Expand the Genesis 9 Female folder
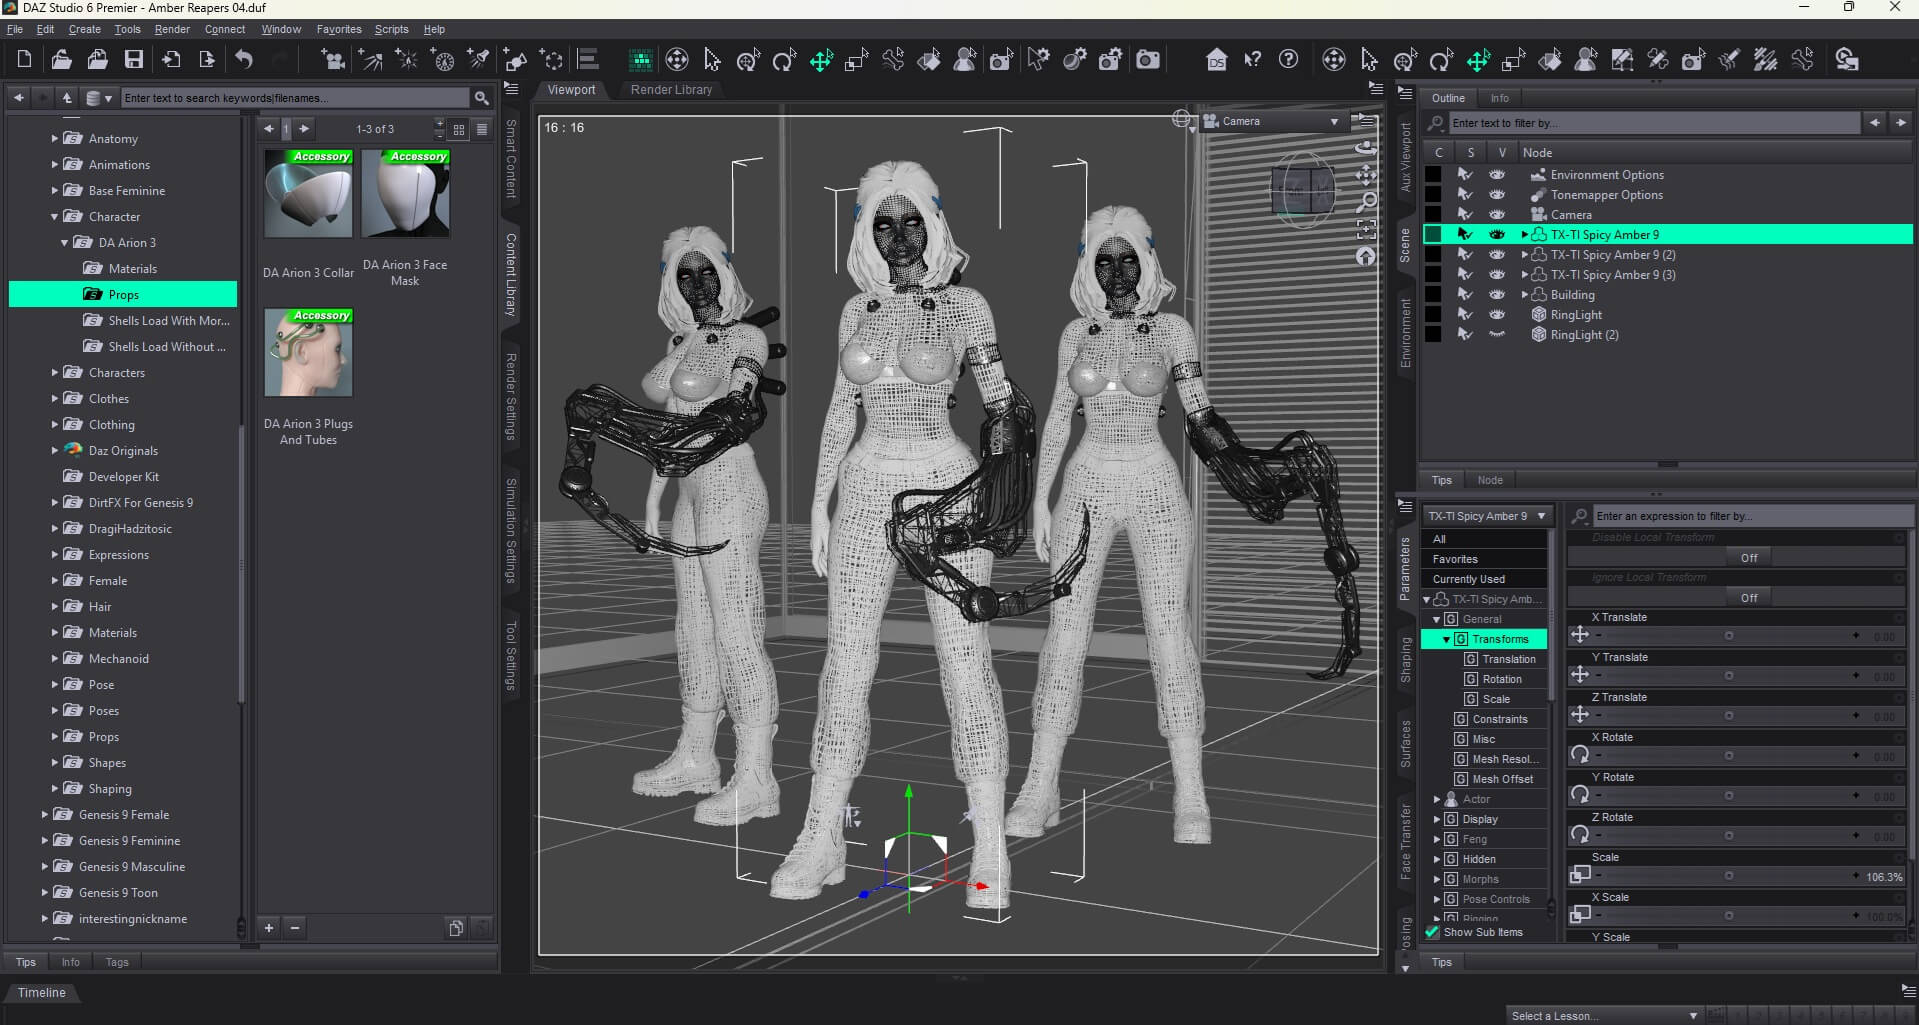Image resolution: width=1919 pixels, height=1025 pixels. pos(45,815)
